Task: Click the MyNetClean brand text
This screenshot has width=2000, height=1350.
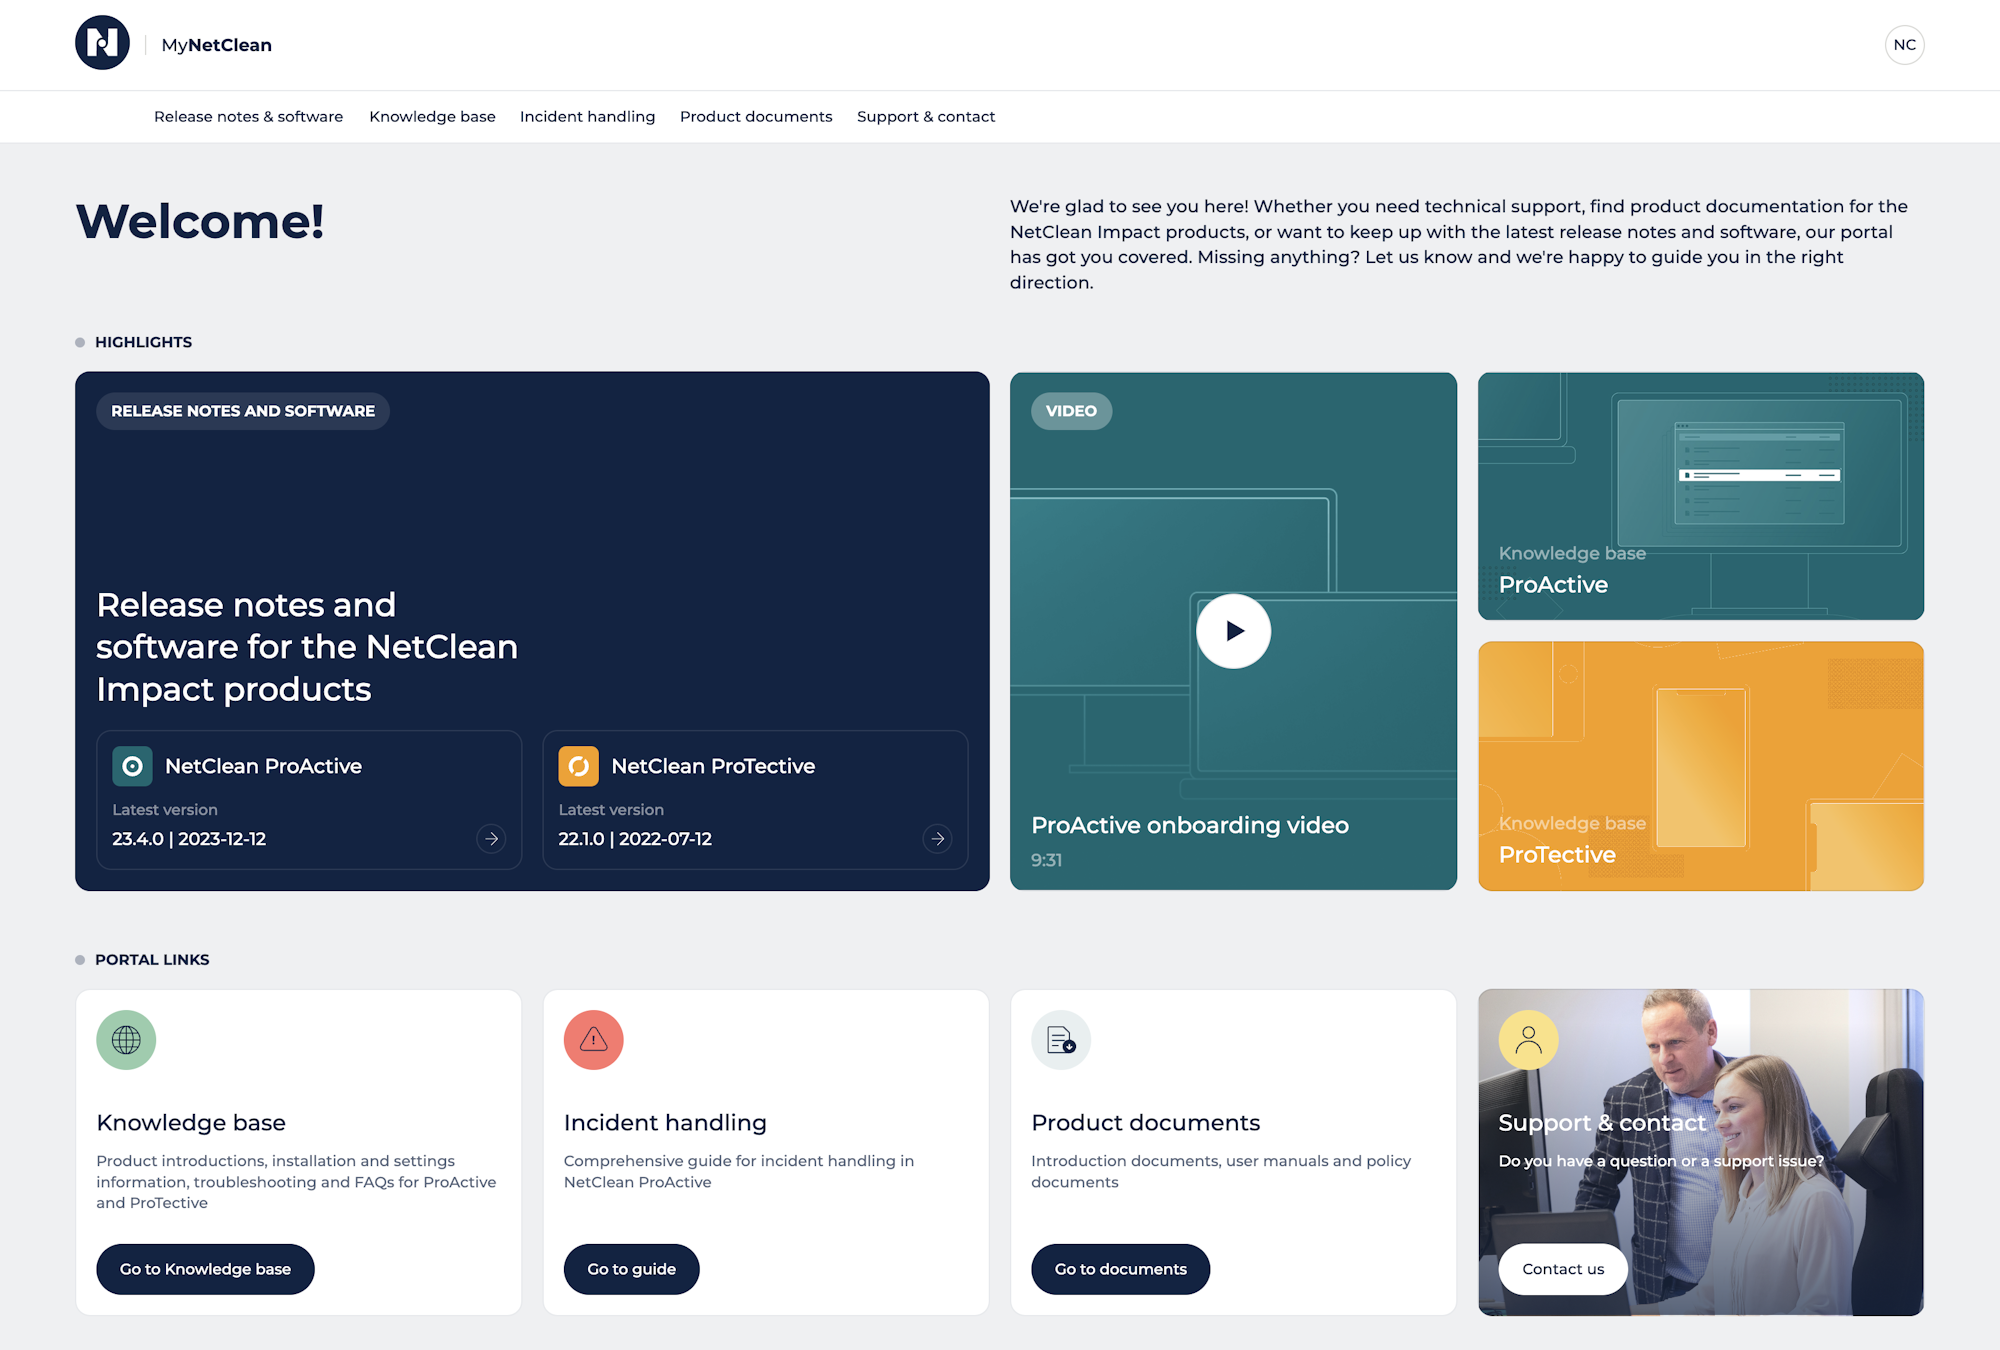Action: pyautogui.click(x=216, y=45)
